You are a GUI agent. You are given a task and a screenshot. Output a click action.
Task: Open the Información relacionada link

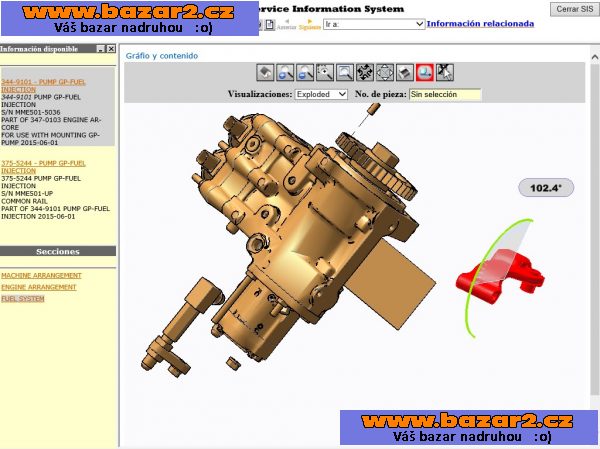pos(480,24)
